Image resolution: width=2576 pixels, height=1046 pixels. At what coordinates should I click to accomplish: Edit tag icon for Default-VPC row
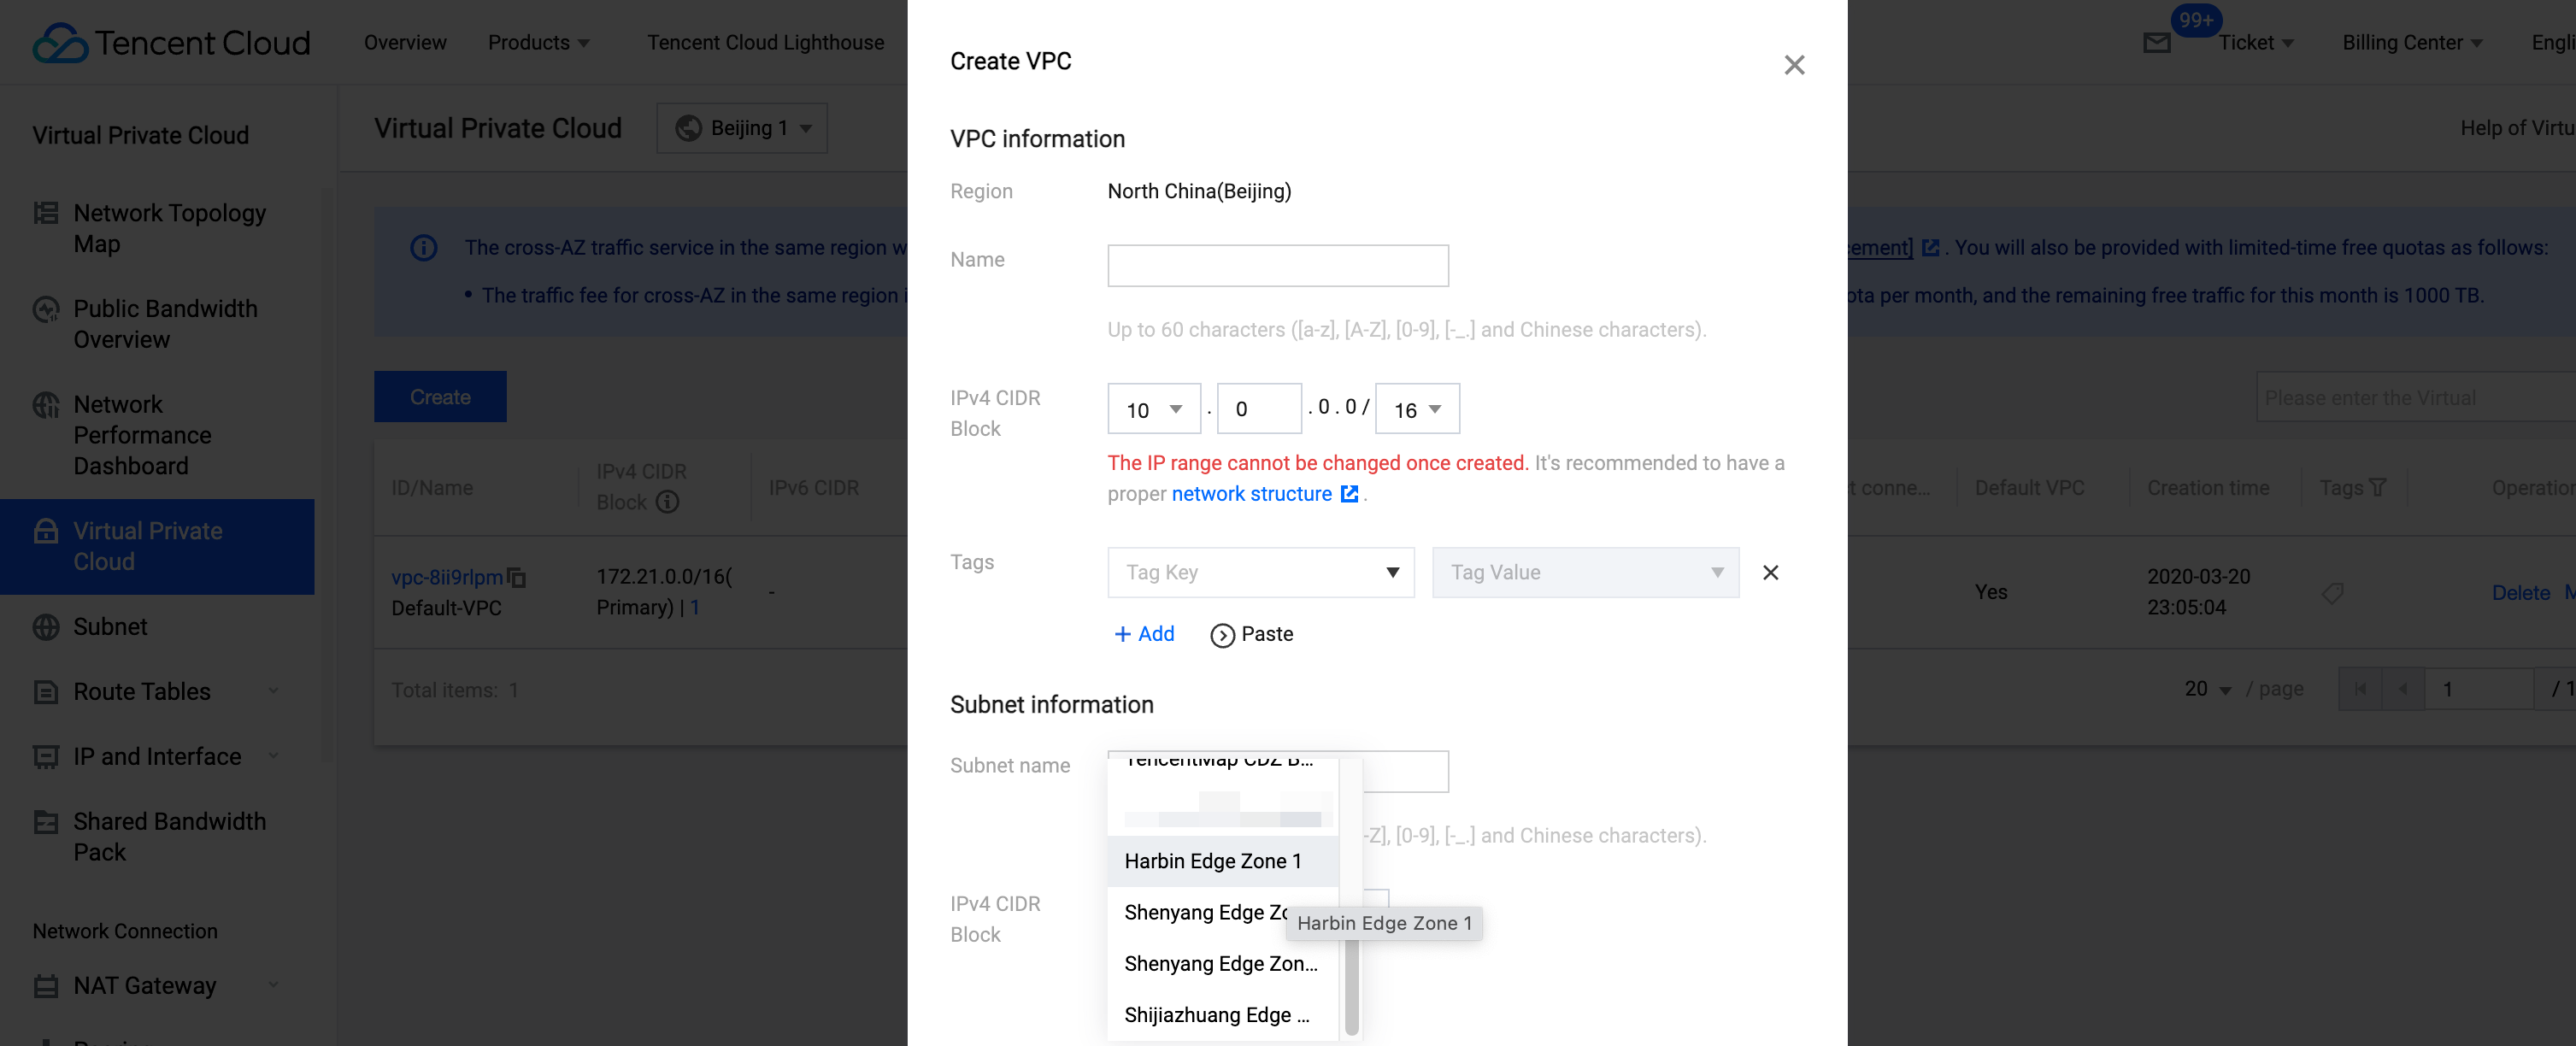[x=2332, y=593]
